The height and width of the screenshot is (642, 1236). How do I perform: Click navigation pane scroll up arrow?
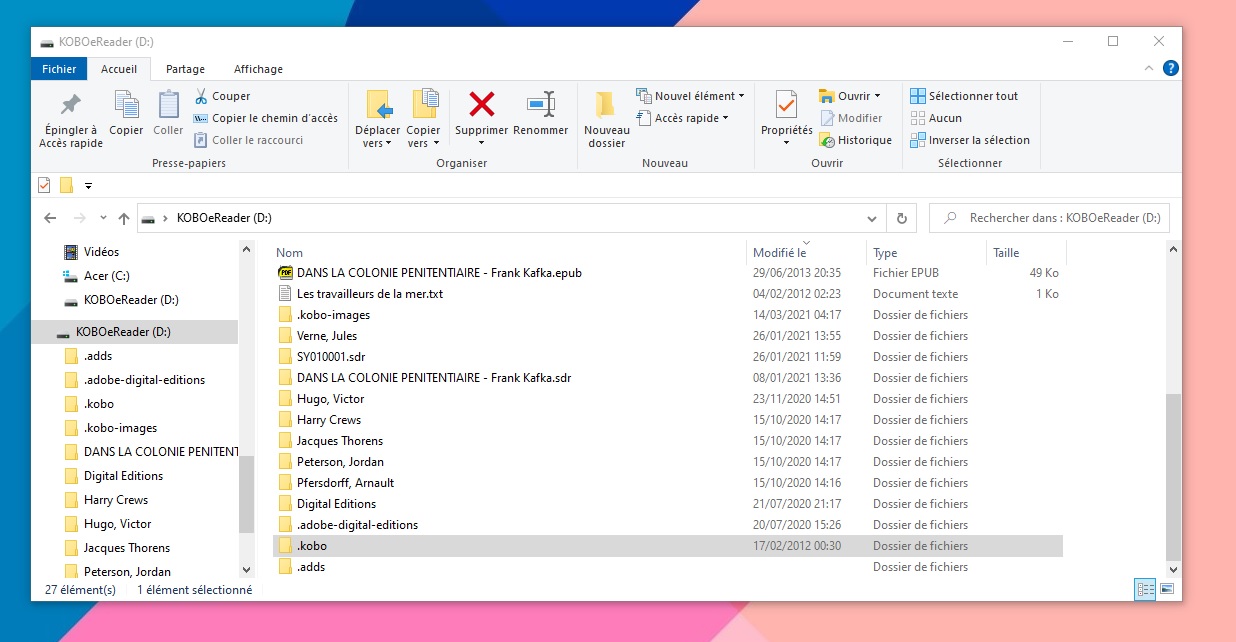pyautogui.click(x=247, y=250)
